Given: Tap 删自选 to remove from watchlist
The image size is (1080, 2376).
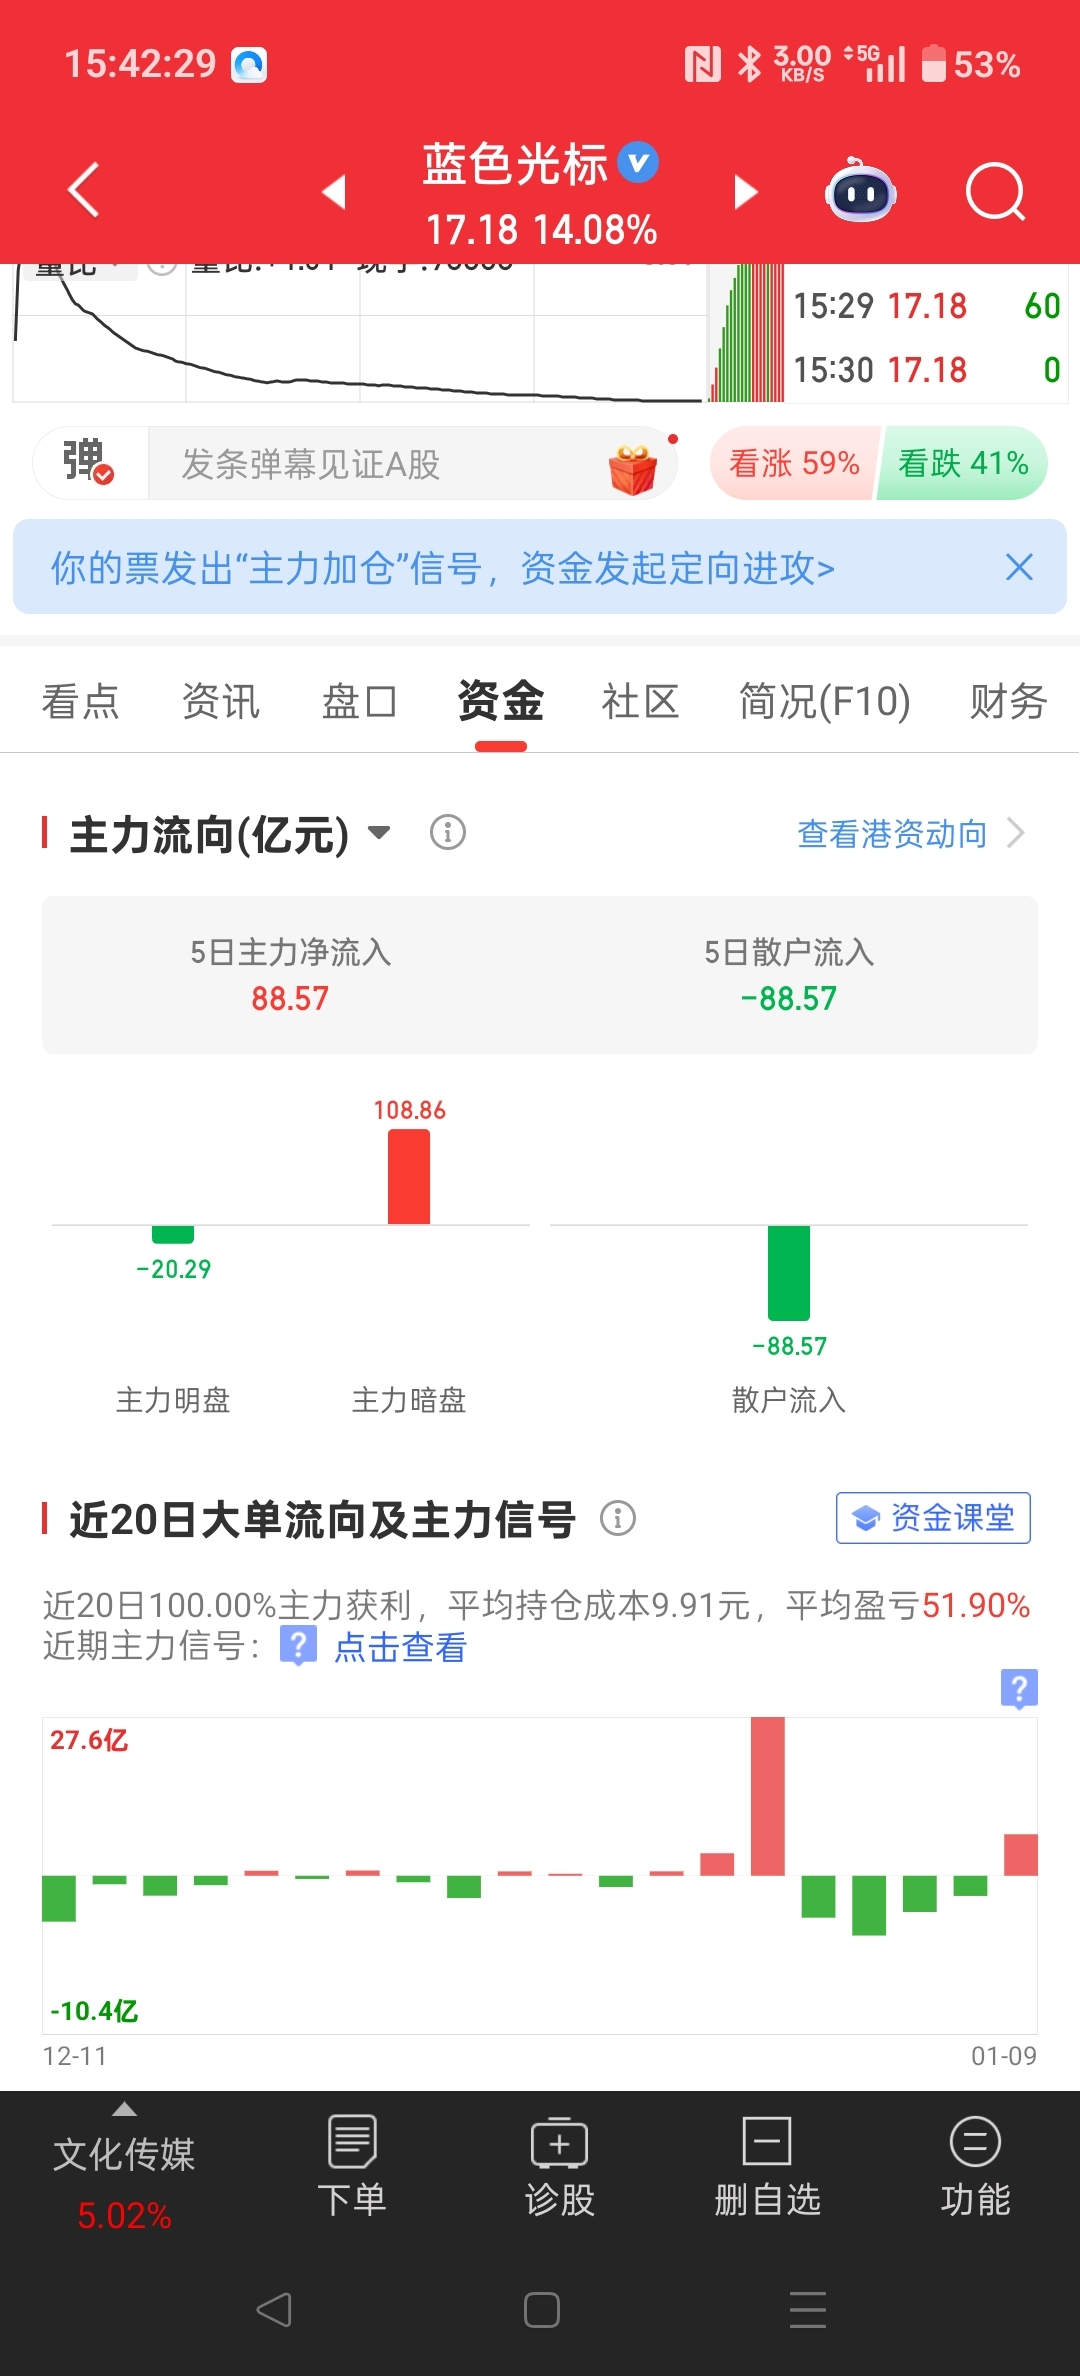Looking at the screenshot, I should pos(767,2166).
